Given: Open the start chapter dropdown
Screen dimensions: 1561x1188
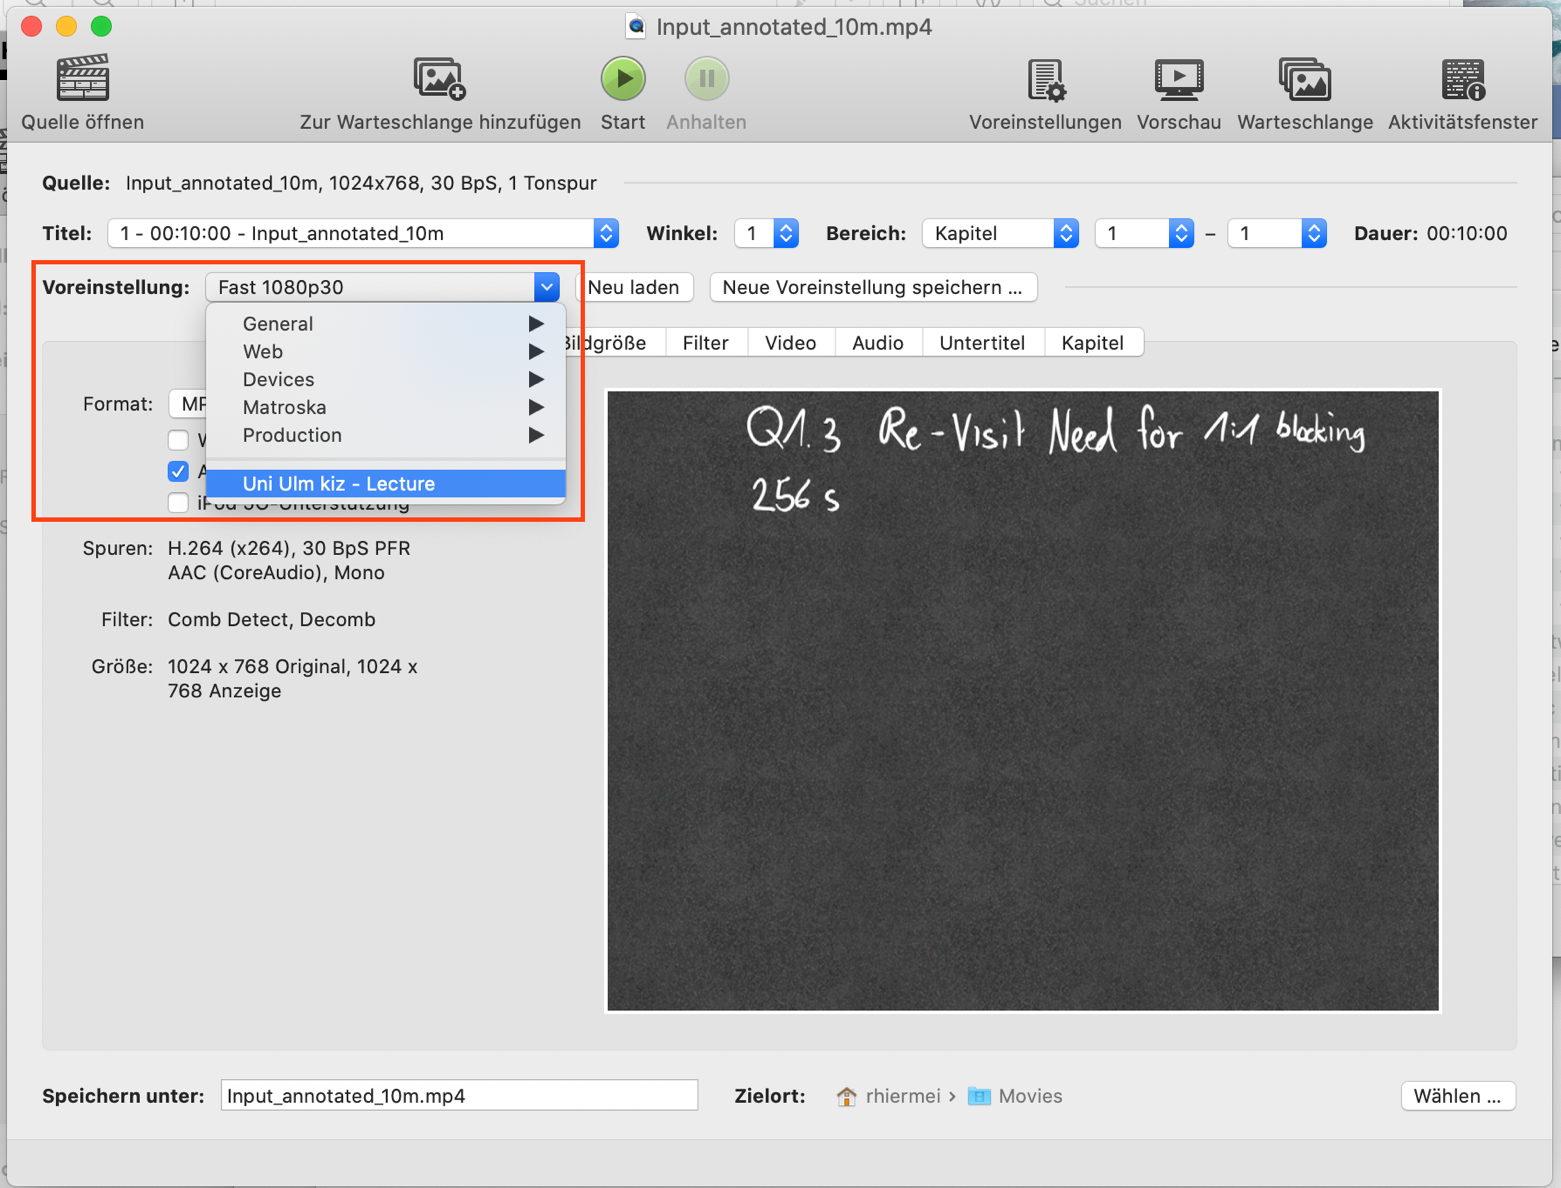Looking at the screenshot, I should [1145, 233].
